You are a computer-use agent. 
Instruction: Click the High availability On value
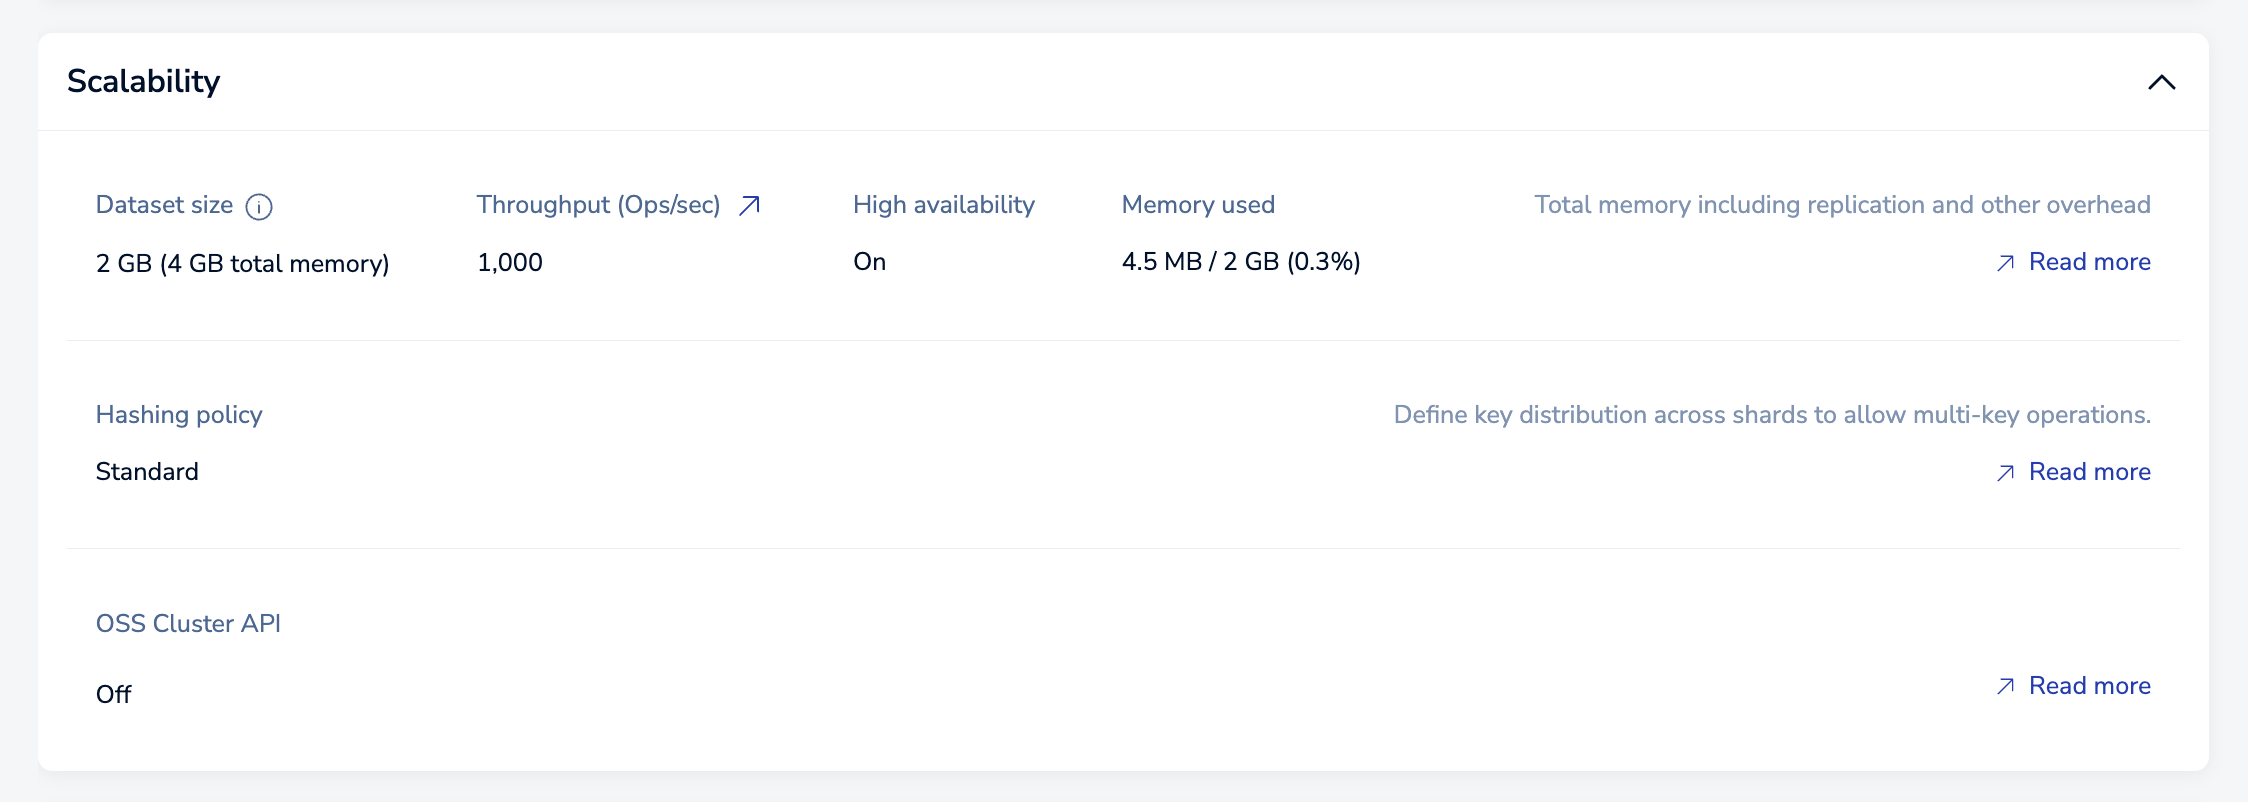(869, 262)
